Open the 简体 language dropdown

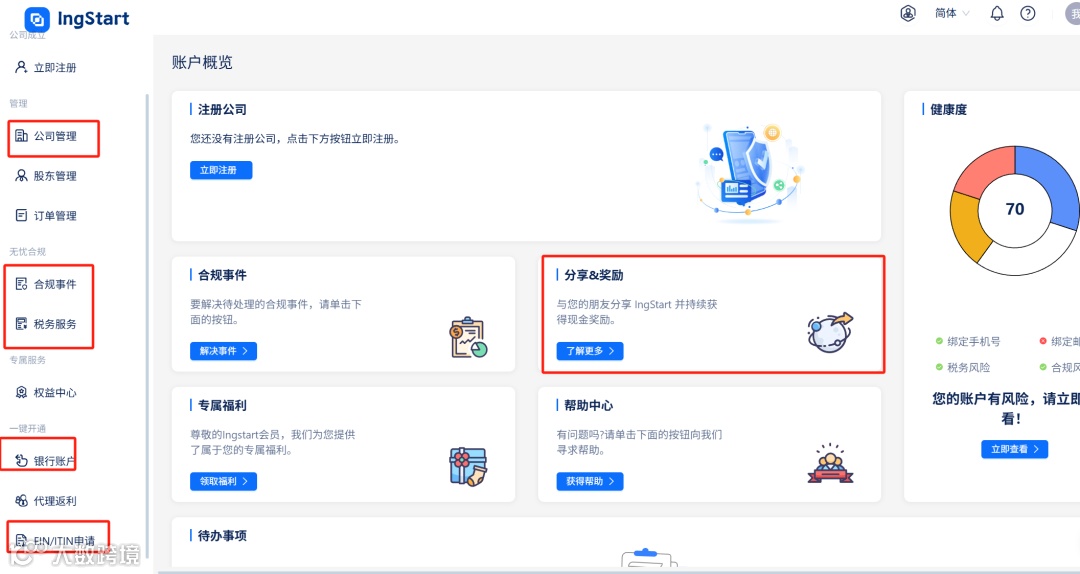(952, 13)
